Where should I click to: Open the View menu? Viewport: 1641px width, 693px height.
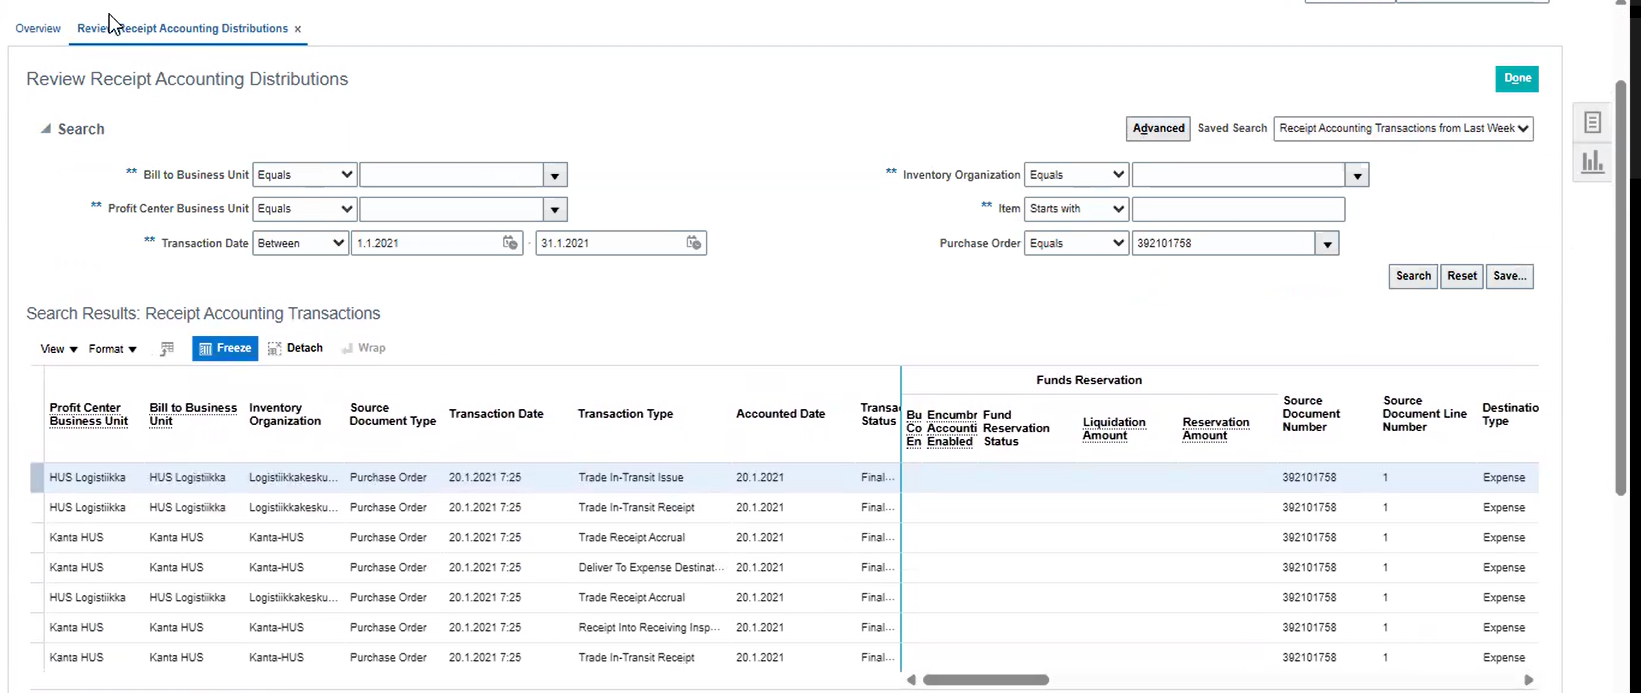[58, 349]
